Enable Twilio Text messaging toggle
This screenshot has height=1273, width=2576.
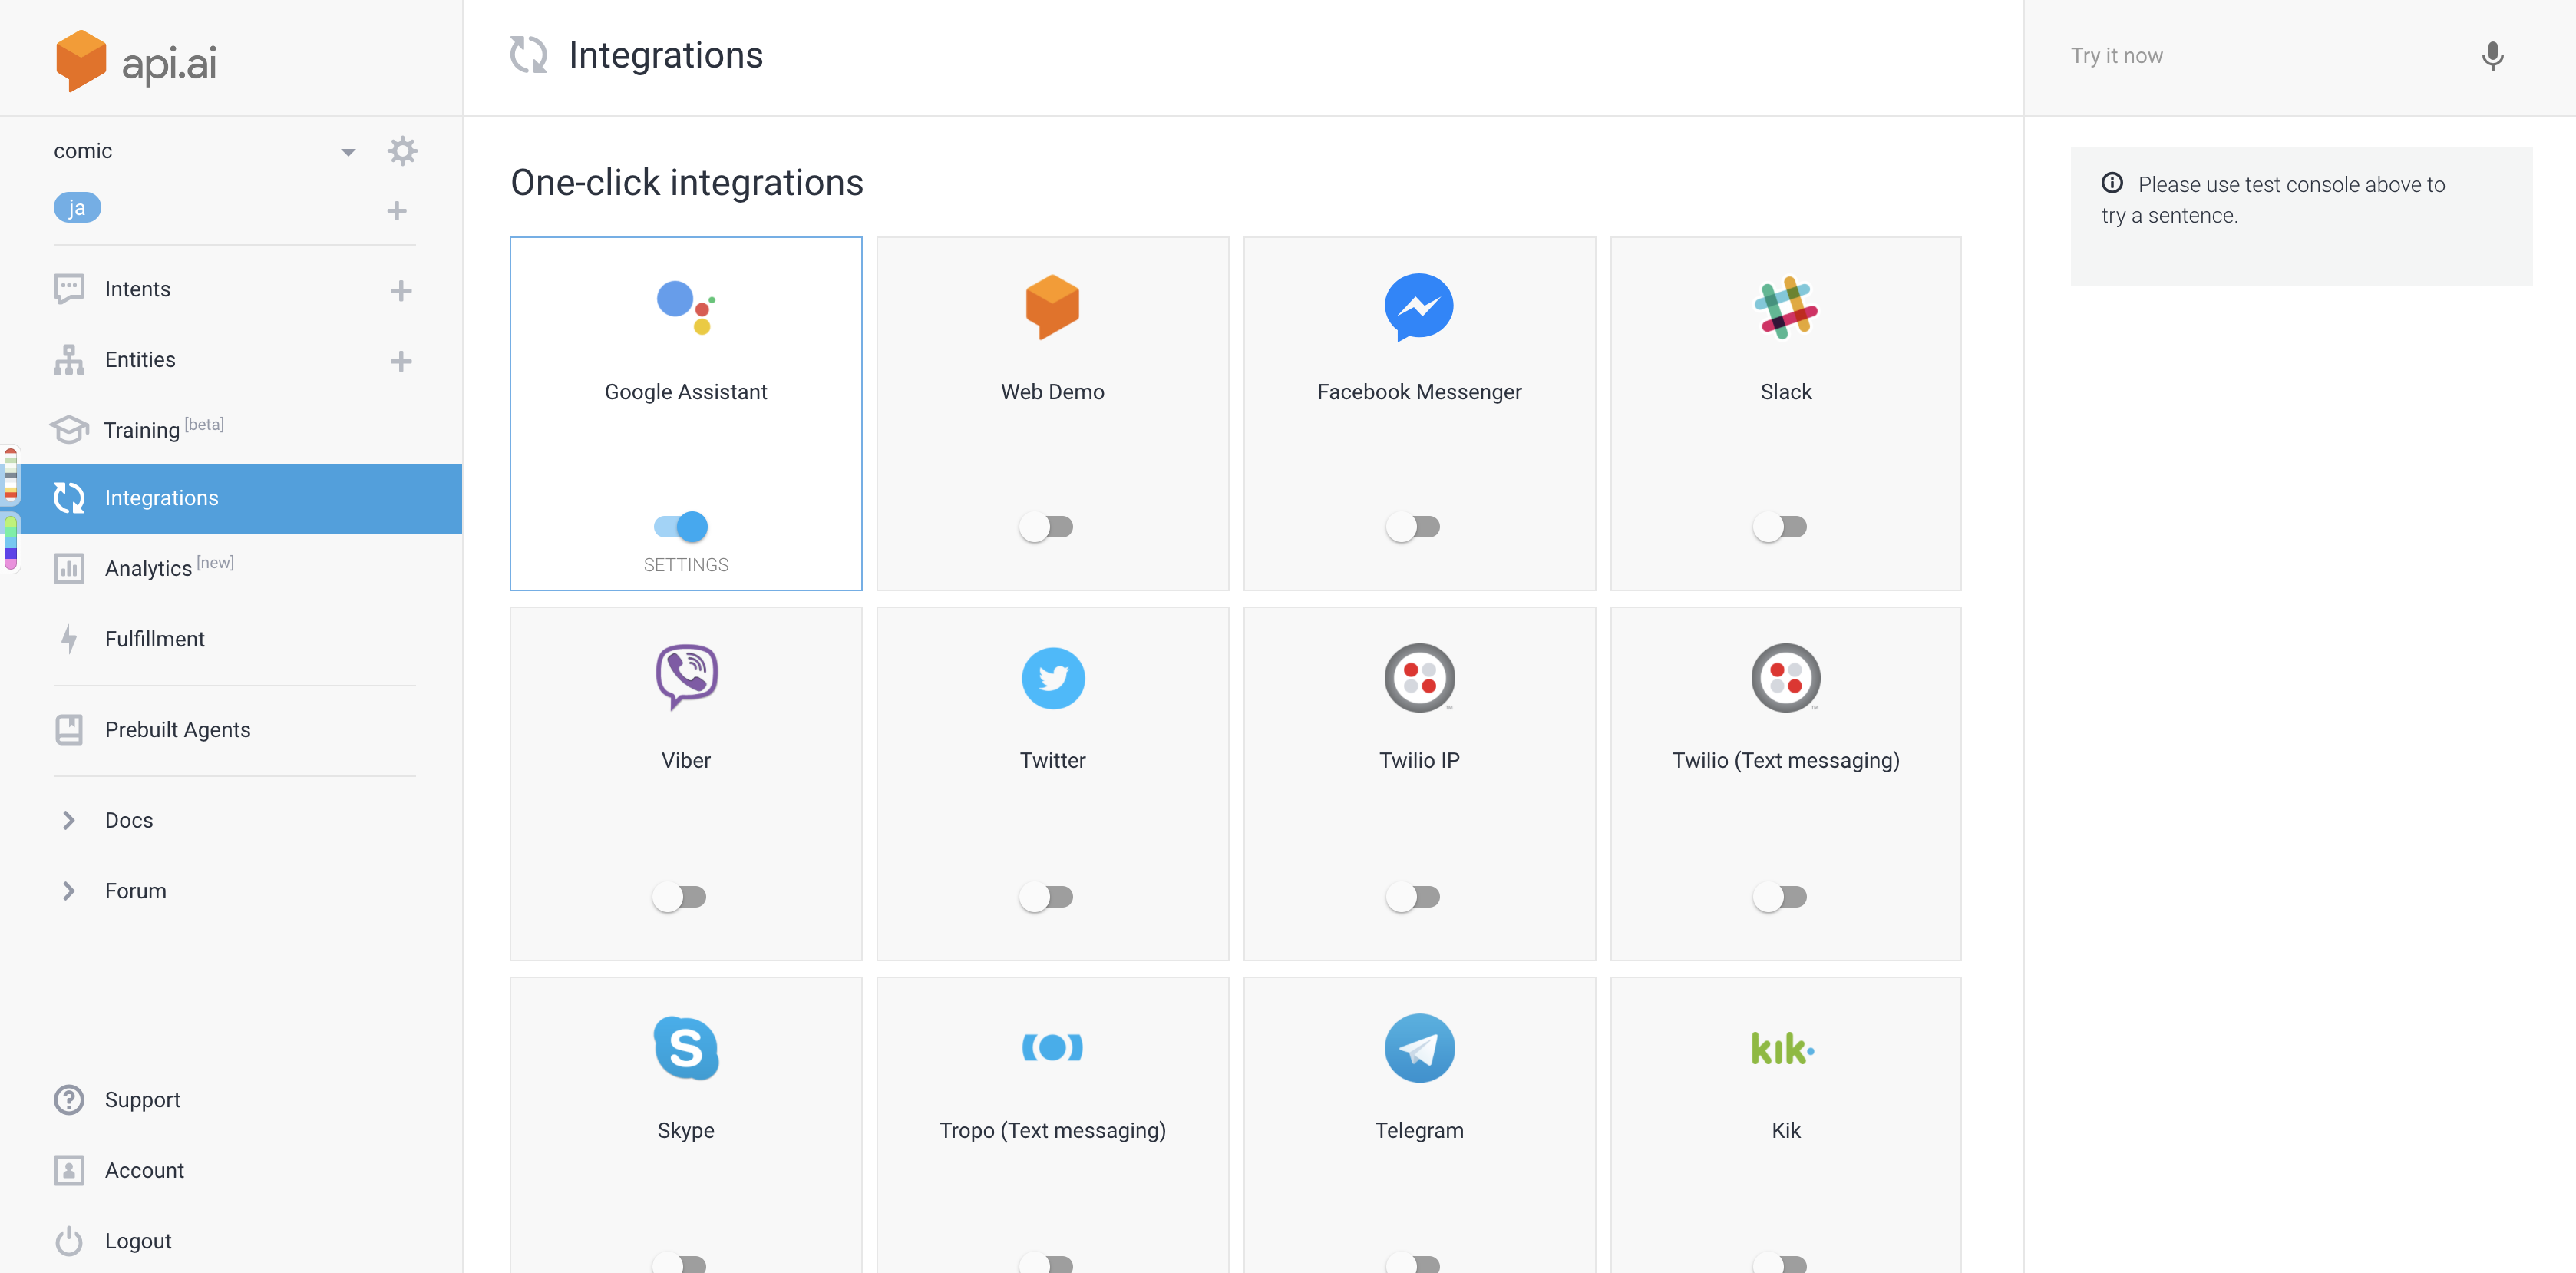point(1779,896)
